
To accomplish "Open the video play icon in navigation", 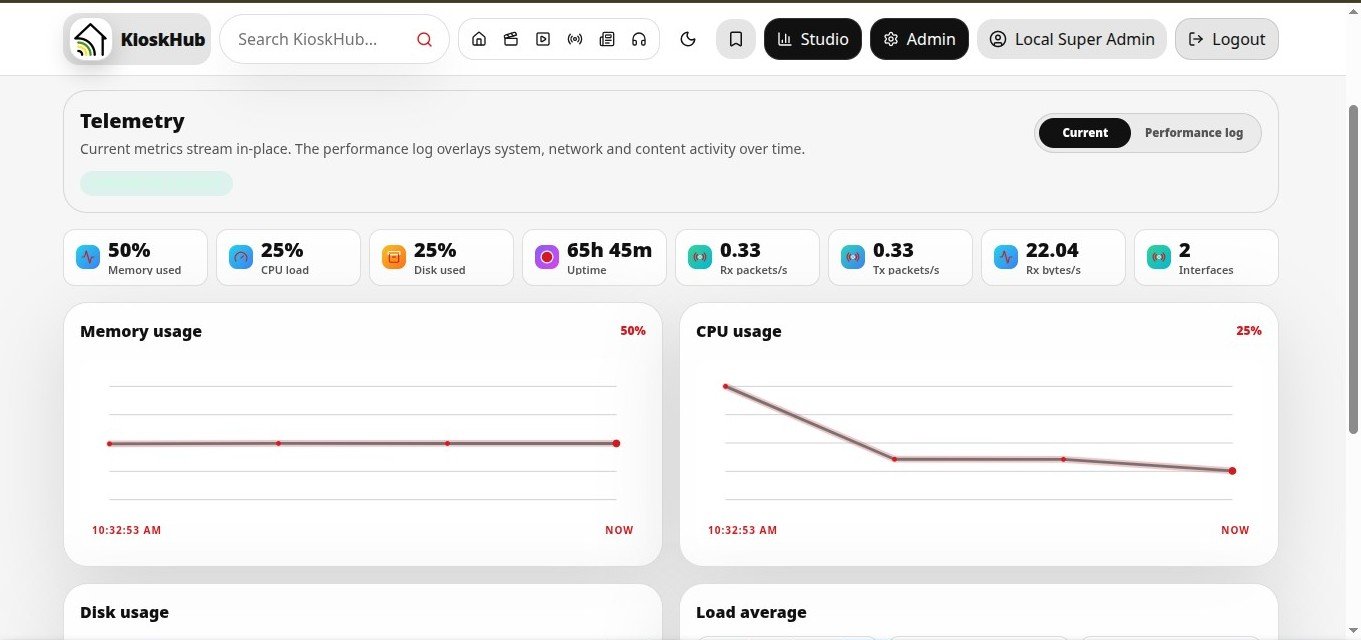I will 543,39.
